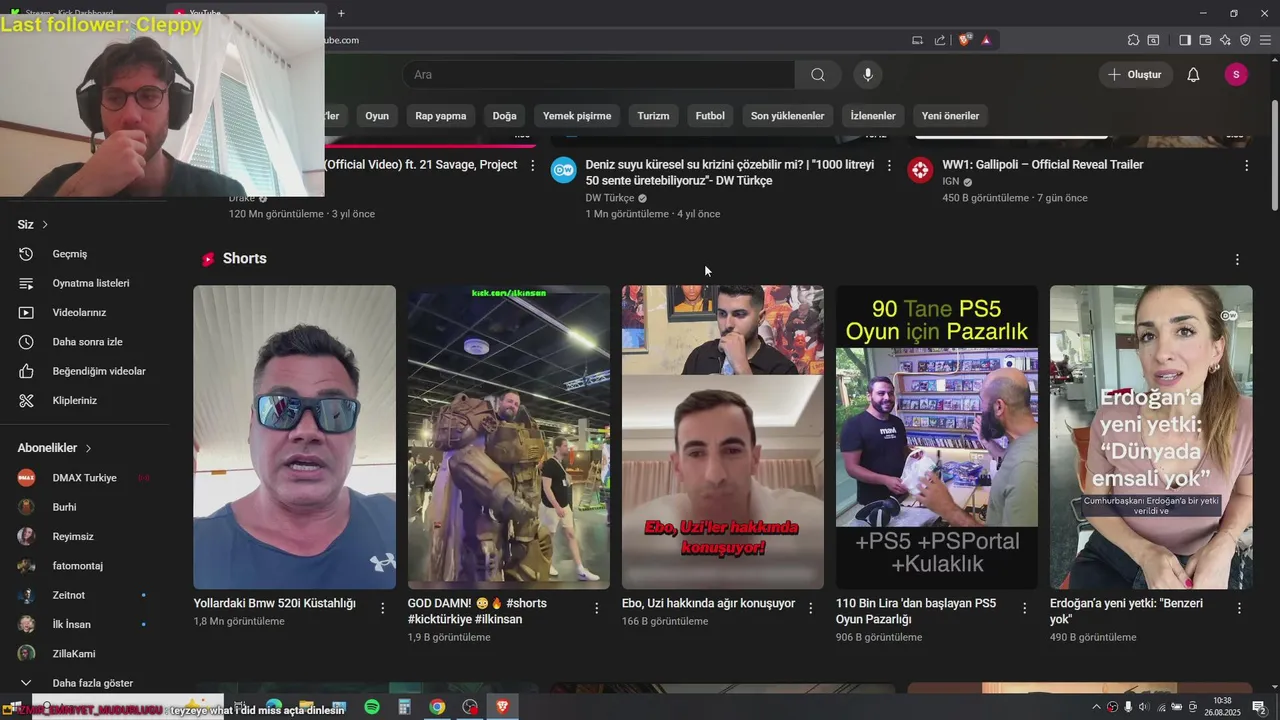Expand the Abonelikler section chevron
Image resolution: width=1280 pixels, height=720 pixels.
point(88,449)
